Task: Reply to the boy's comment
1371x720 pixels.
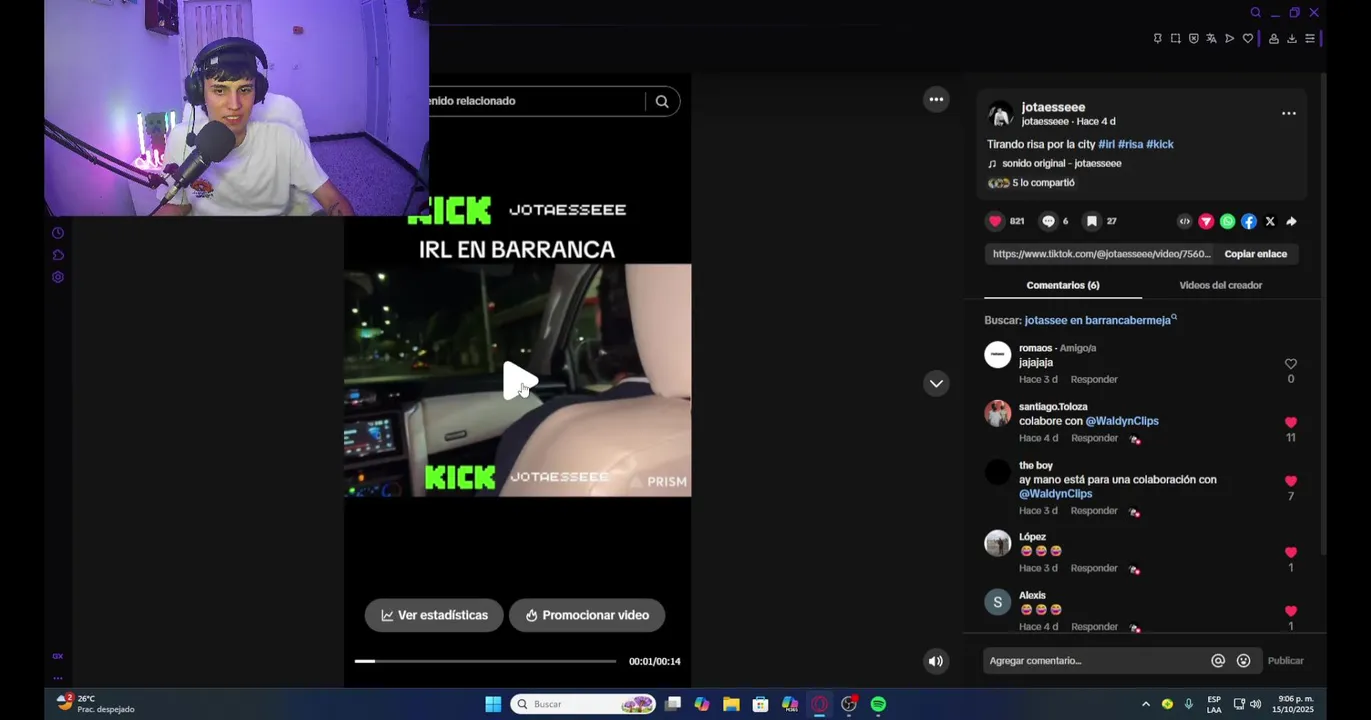Action: point(1094,511)
